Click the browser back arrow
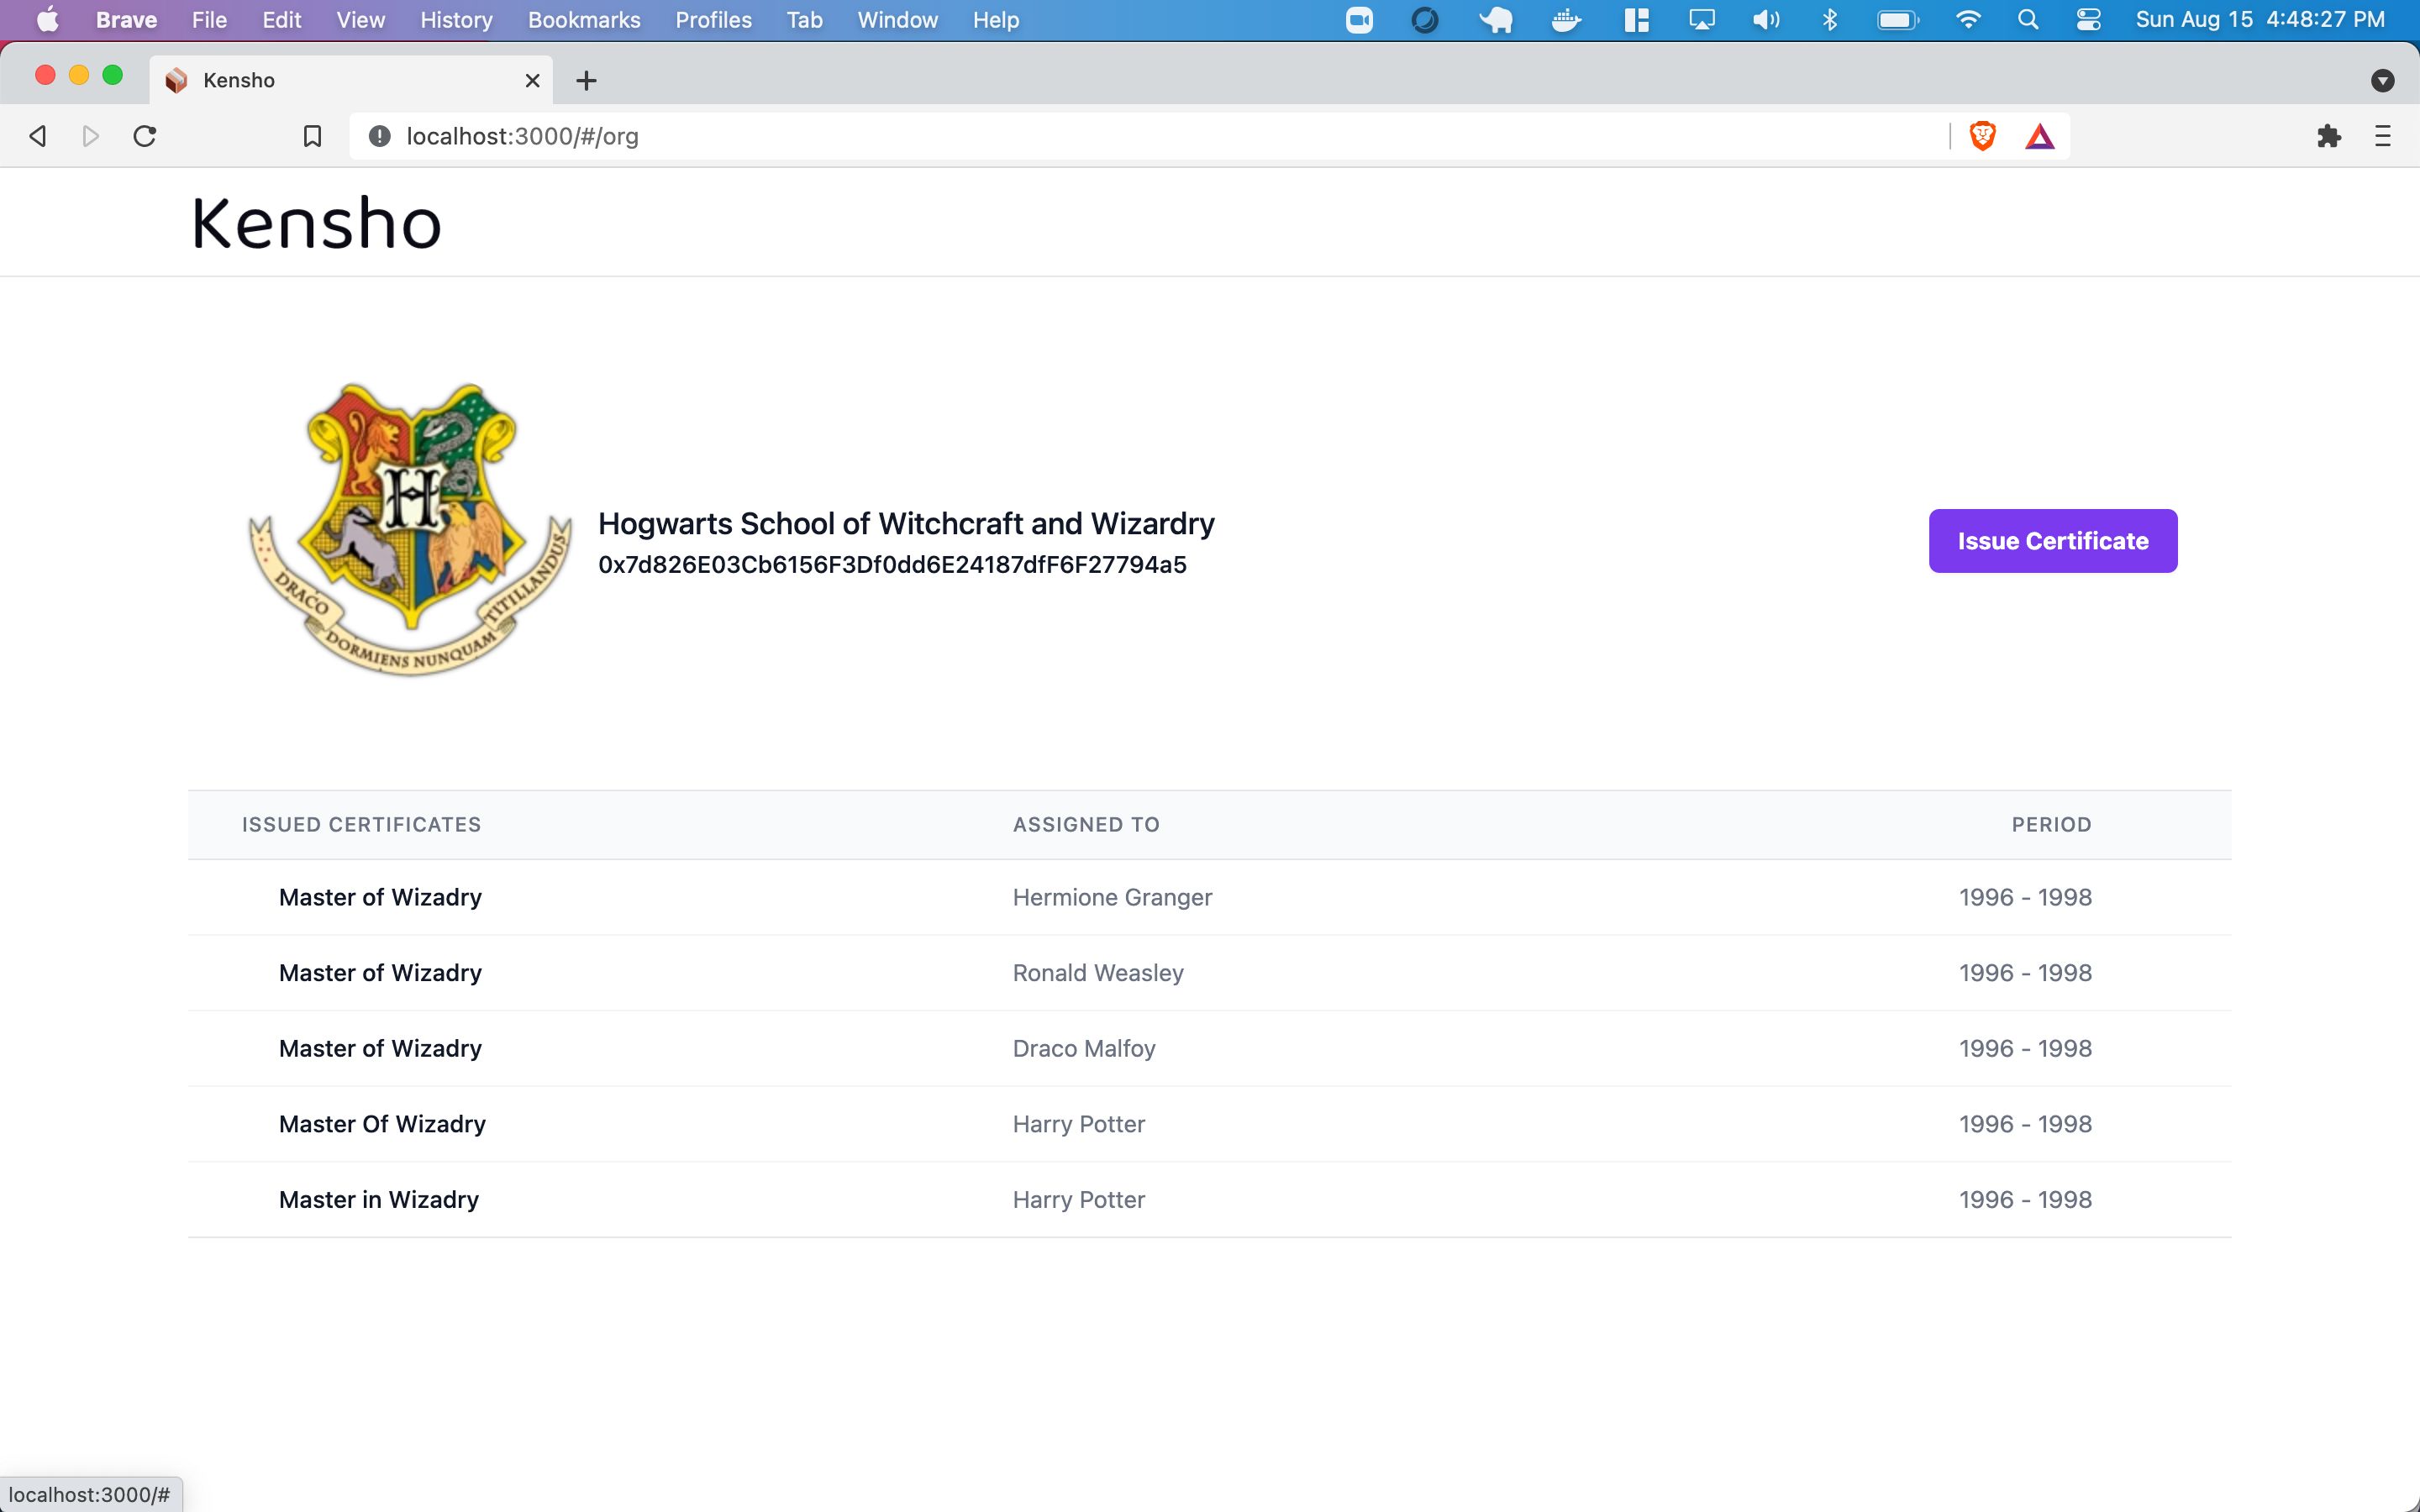 tap(38, 136)
